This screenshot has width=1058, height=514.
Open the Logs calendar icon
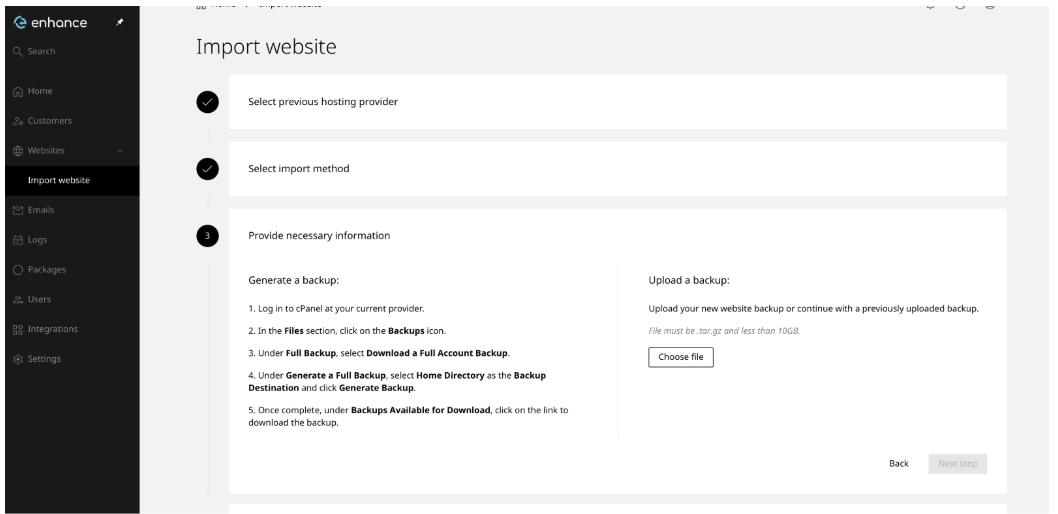pos(18,240)
